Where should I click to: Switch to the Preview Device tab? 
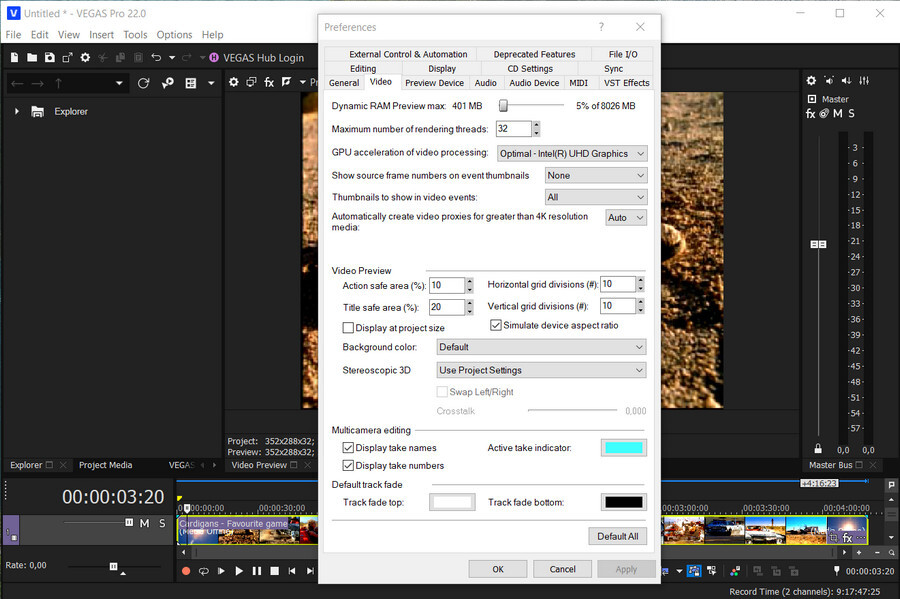pos(435,83)
